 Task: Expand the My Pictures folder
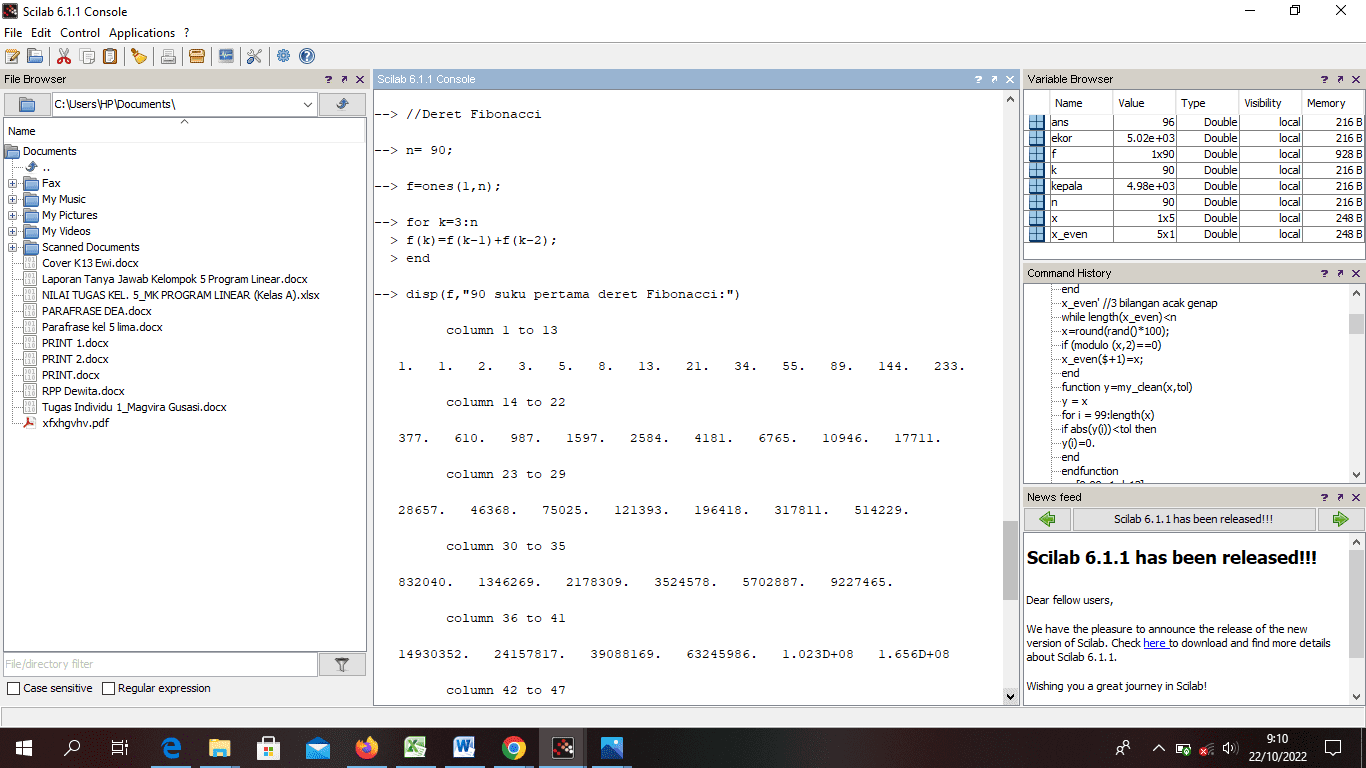[13, 215]
